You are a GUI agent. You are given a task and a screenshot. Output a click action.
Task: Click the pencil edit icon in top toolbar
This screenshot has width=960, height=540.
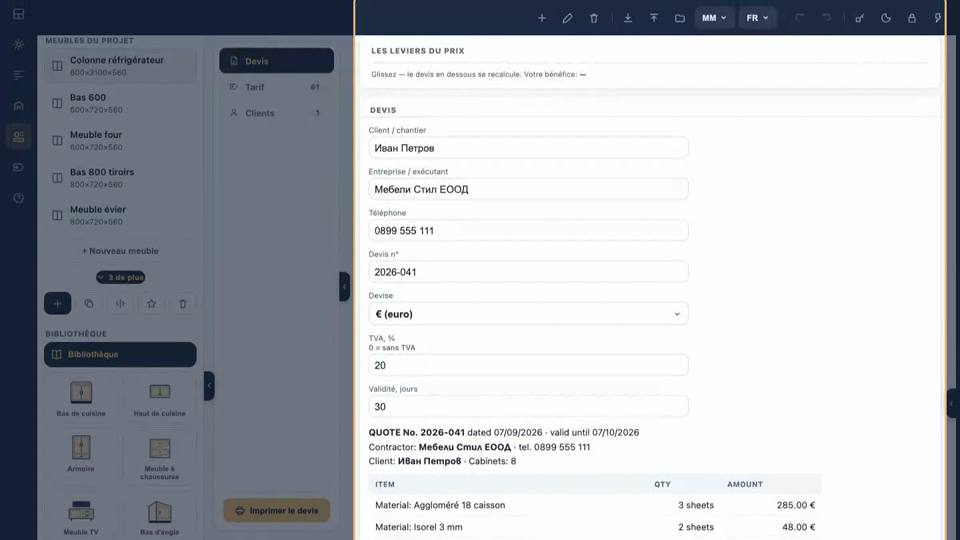pyautogui.click(x=568, y=18)
